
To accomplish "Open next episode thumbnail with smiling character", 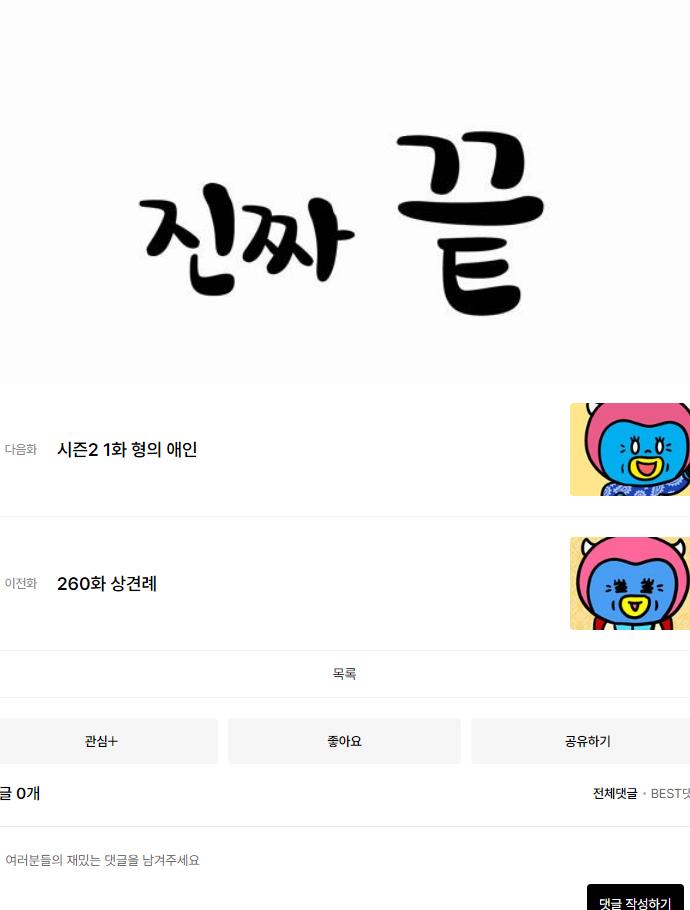I will click(630, 449).
